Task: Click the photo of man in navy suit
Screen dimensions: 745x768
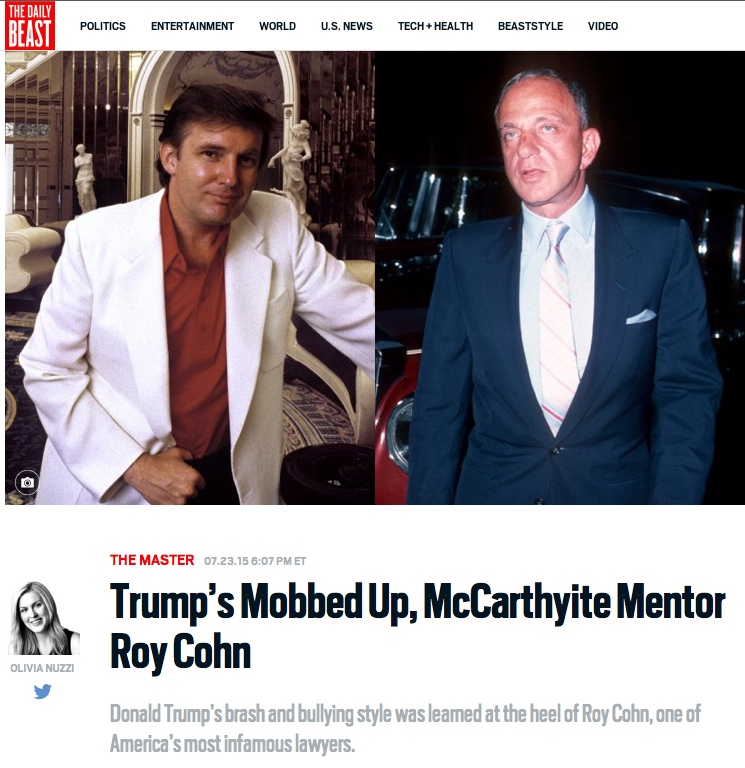Action: [560, 278]
